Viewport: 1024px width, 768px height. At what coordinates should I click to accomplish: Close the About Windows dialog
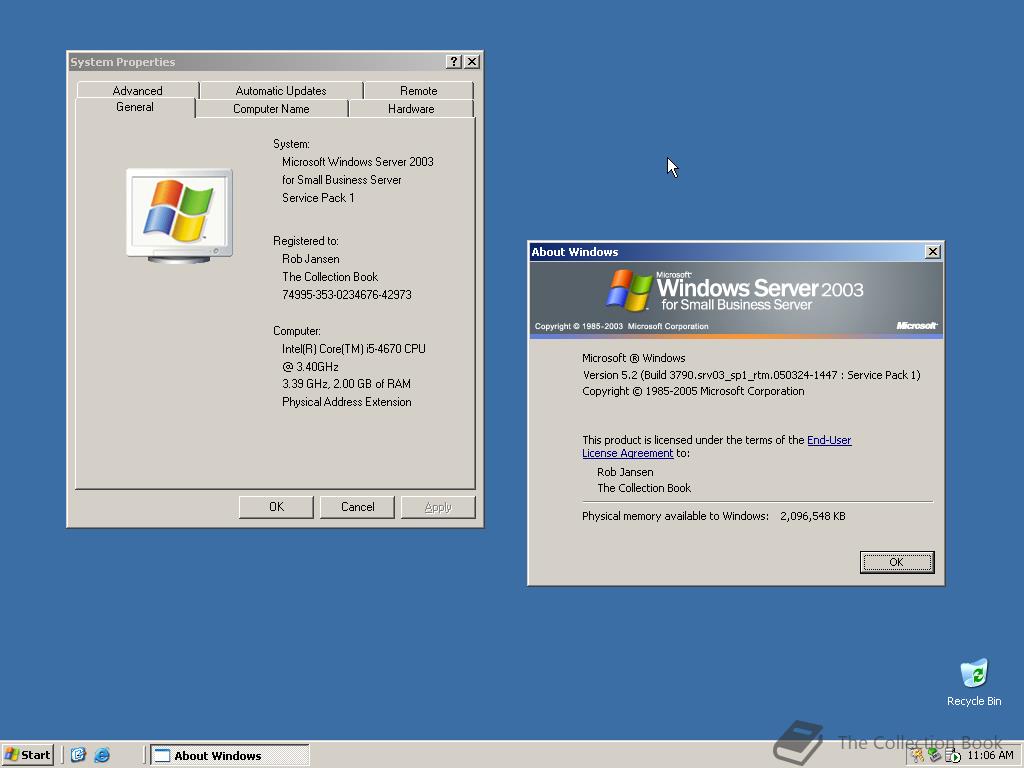click(933, 251)
